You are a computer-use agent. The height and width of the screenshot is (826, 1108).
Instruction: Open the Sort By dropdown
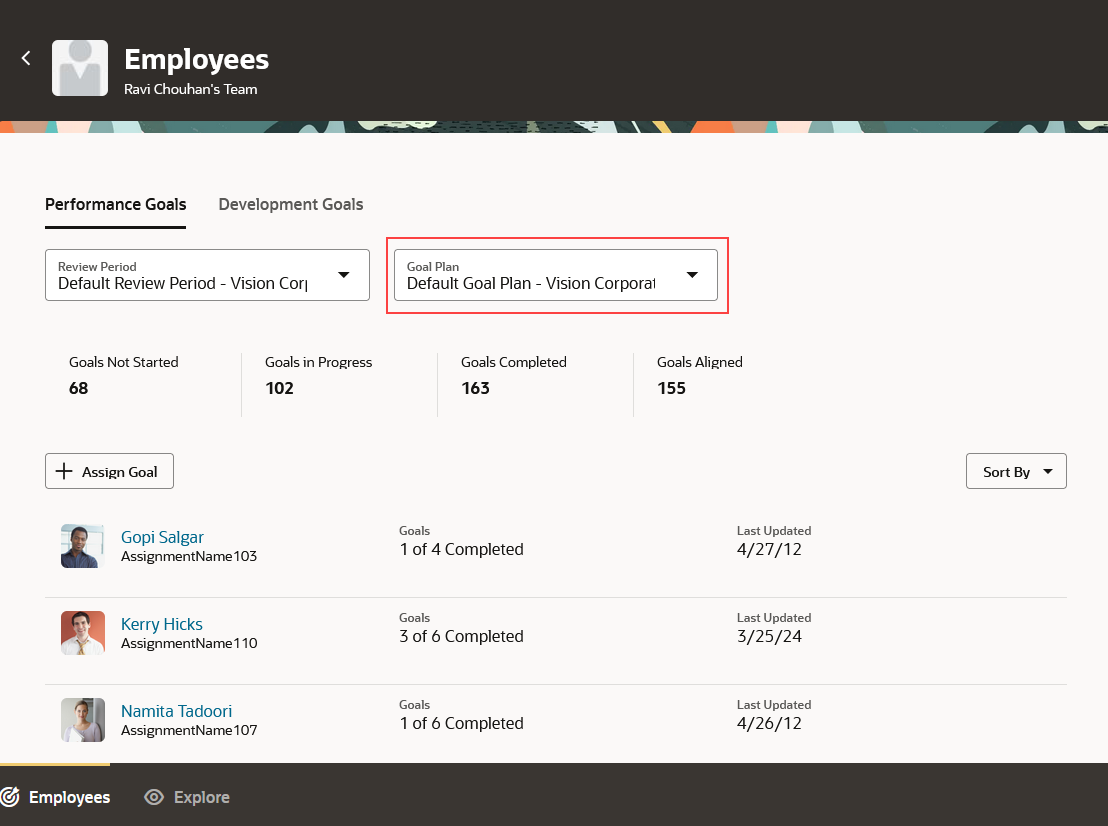(x=1016, y=471)
